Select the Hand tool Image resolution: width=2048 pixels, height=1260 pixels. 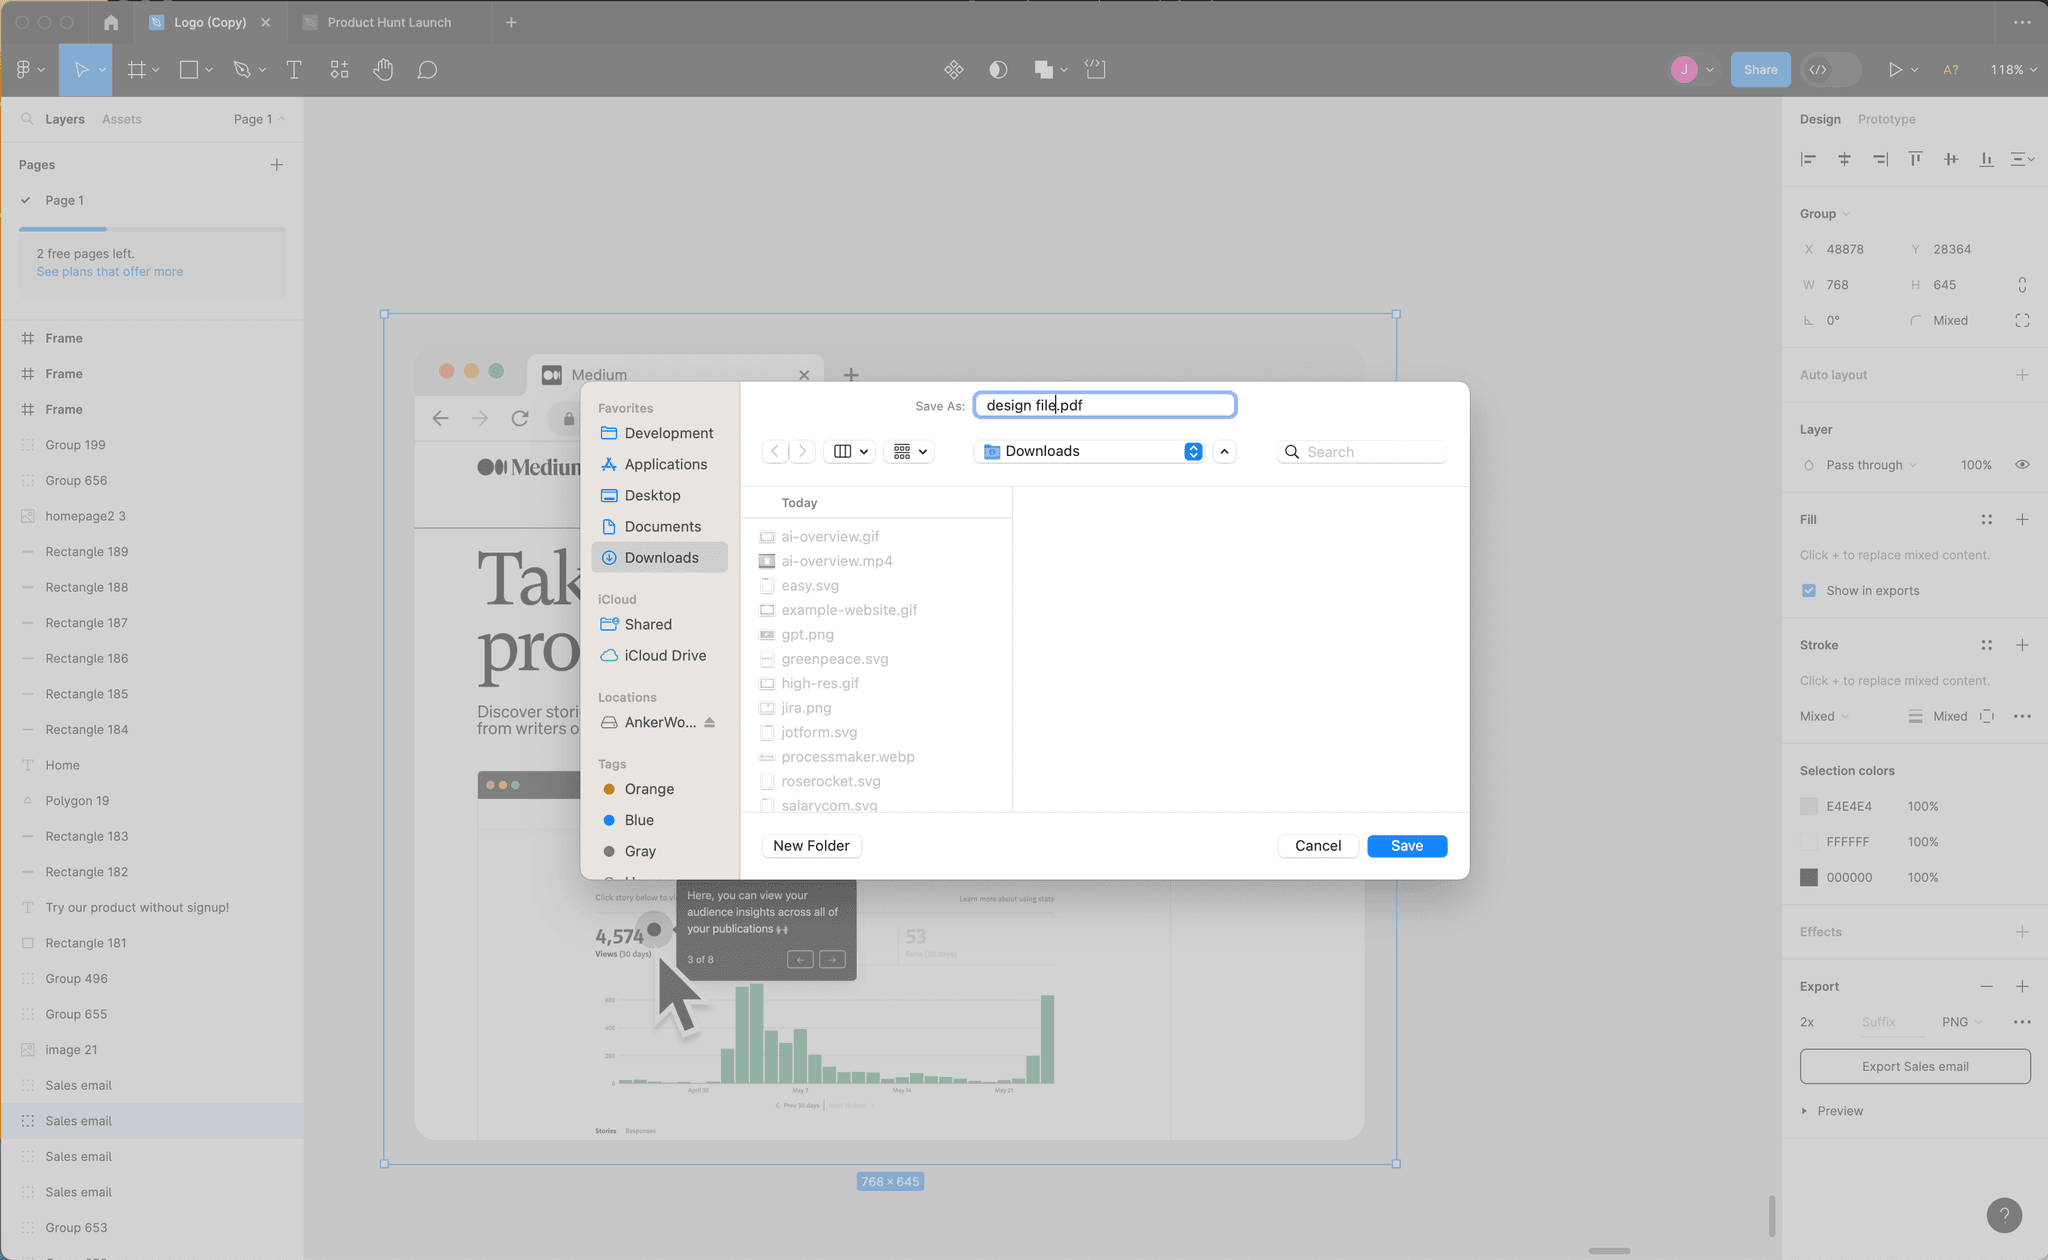click(x=383, y=69)
